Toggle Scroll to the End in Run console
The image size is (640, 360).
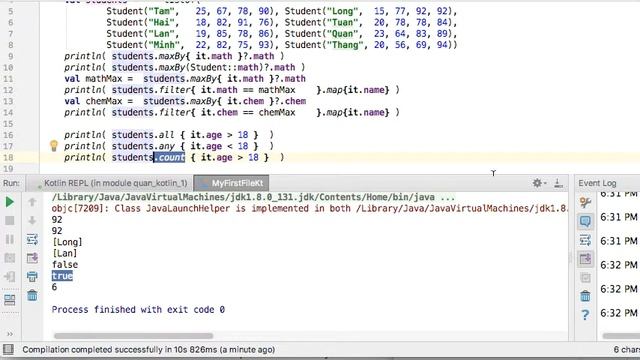pyautogui.click(x=32, y=258)
